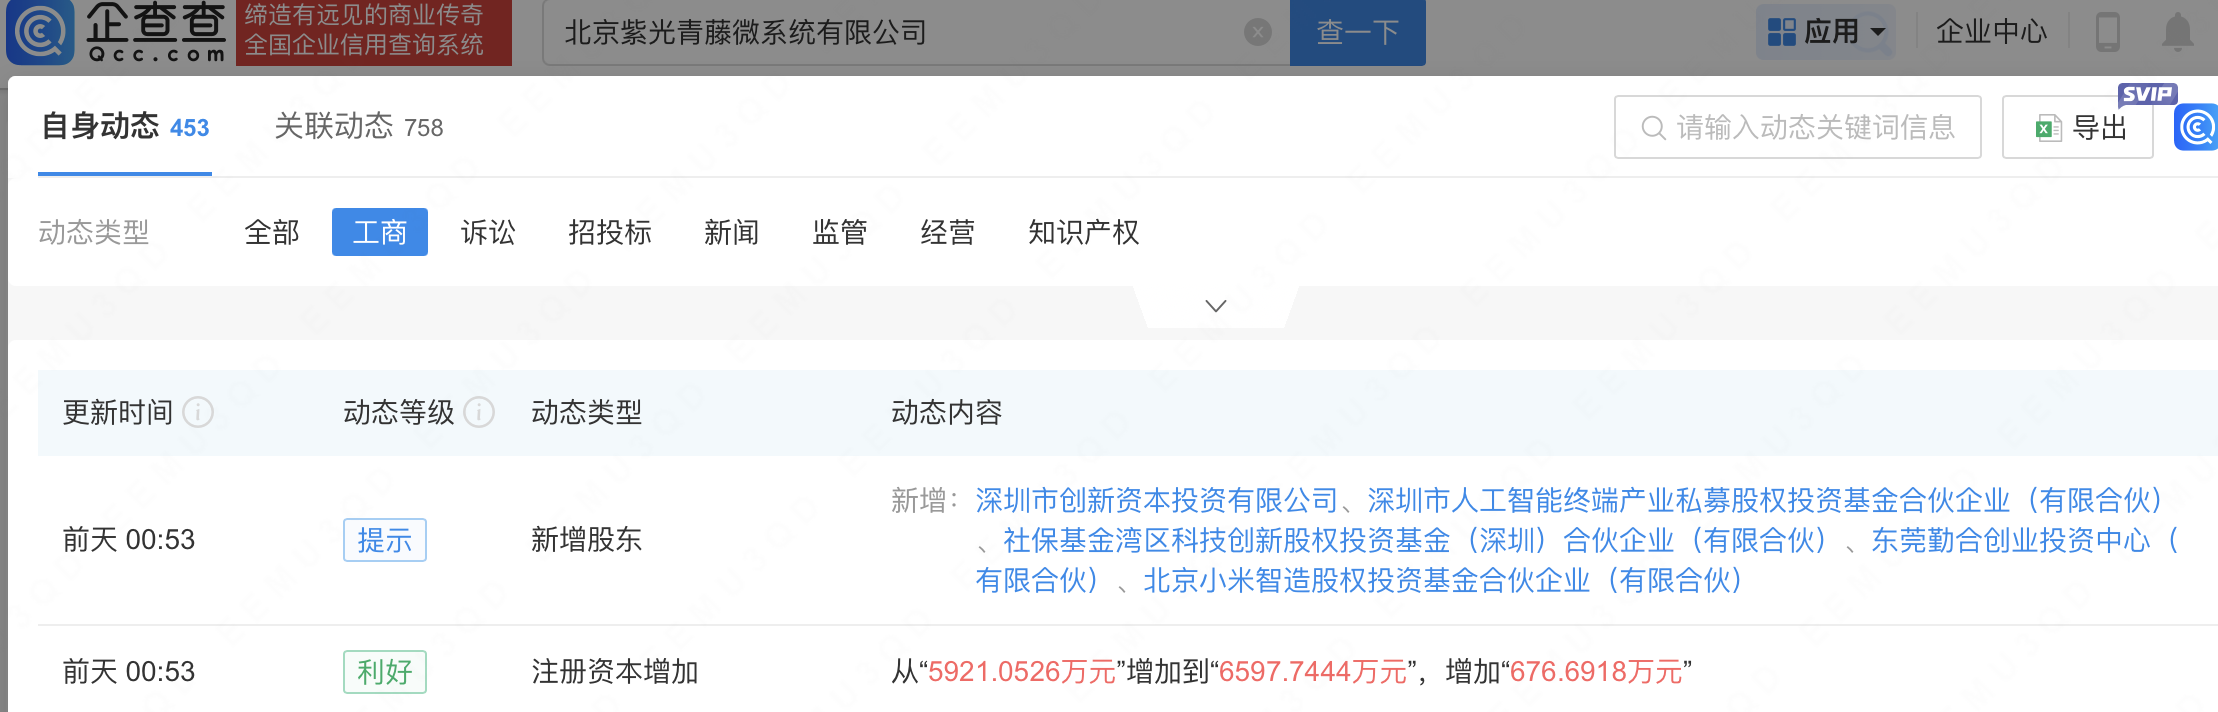Viewport: 2218px width, 712px height.
Task: Focus the 请输入动态关键词信息 search field
Action: pos(1797,127)
